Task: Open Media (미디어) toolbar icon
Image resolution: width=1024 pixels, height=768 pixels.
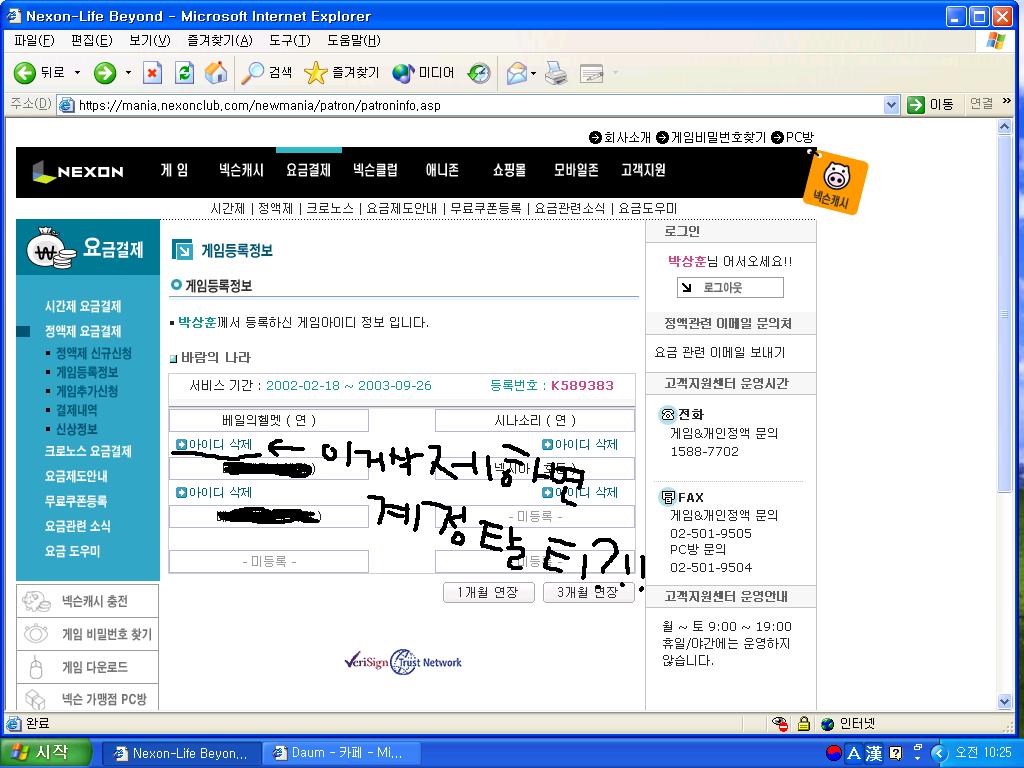Action: [403, 72]
